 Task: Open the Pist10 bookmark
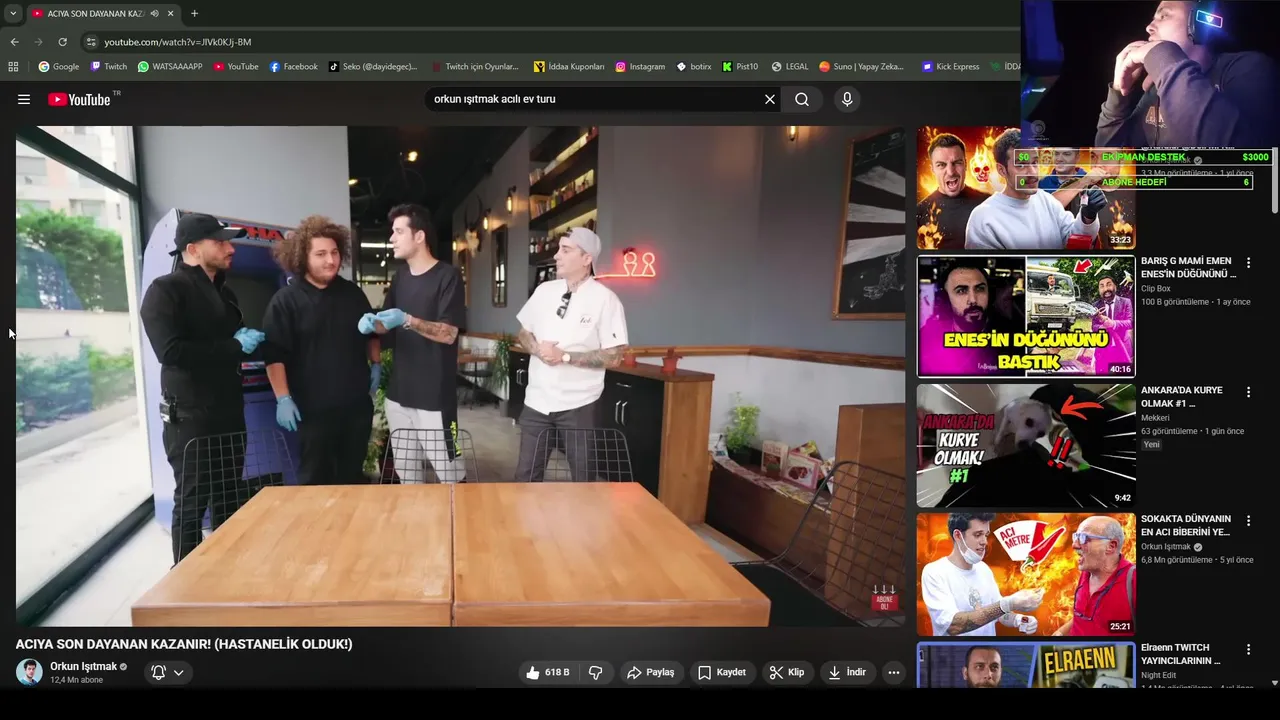[740, 67]
